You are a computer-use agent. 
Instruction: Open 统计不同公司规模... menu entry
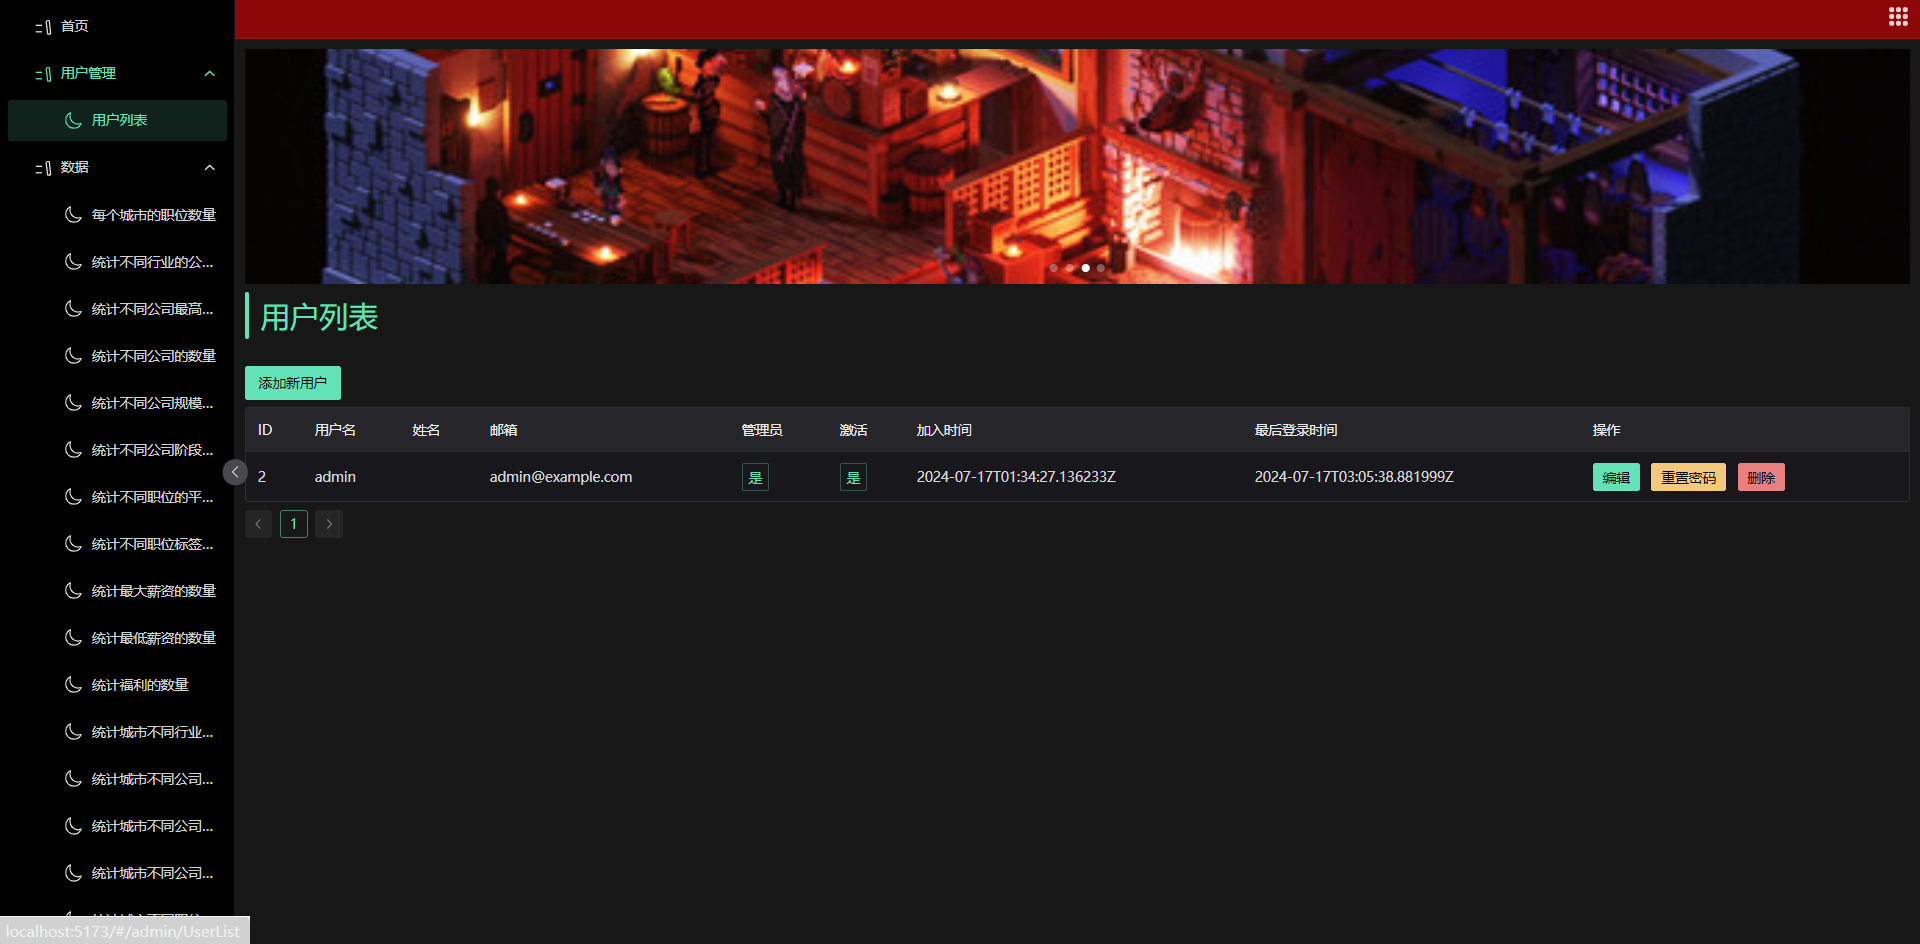click(117, 403)
